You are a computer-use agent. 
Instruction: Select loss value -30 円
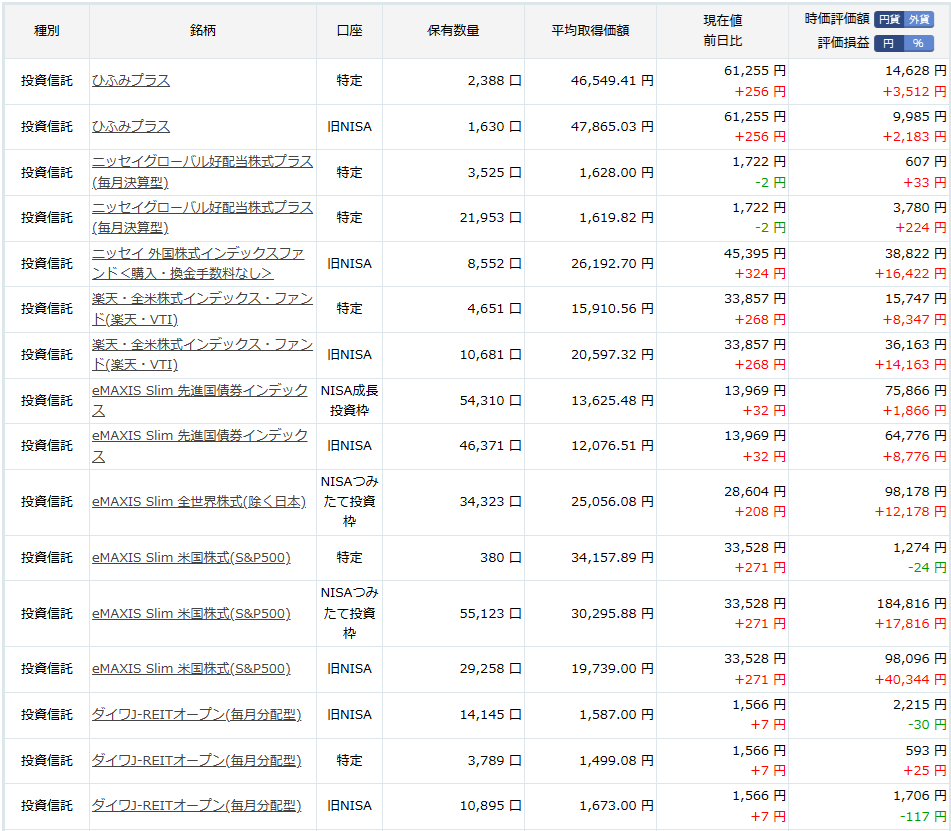pos(927,725)
